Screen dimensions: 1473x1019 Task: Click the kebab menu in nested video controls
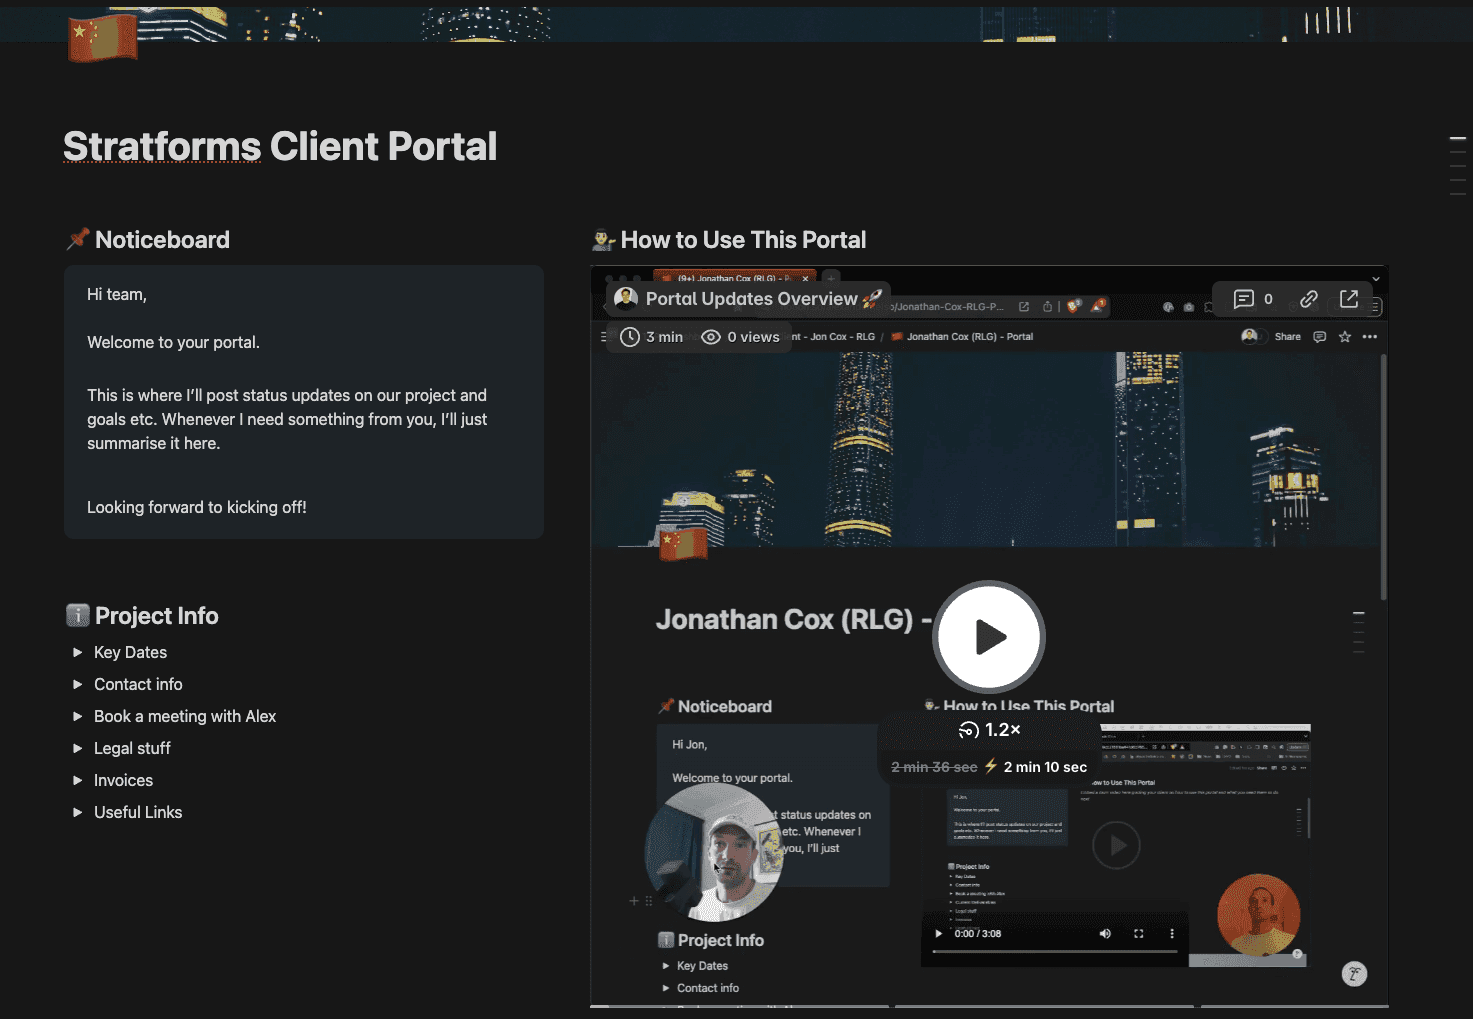tap(1172, 934)
